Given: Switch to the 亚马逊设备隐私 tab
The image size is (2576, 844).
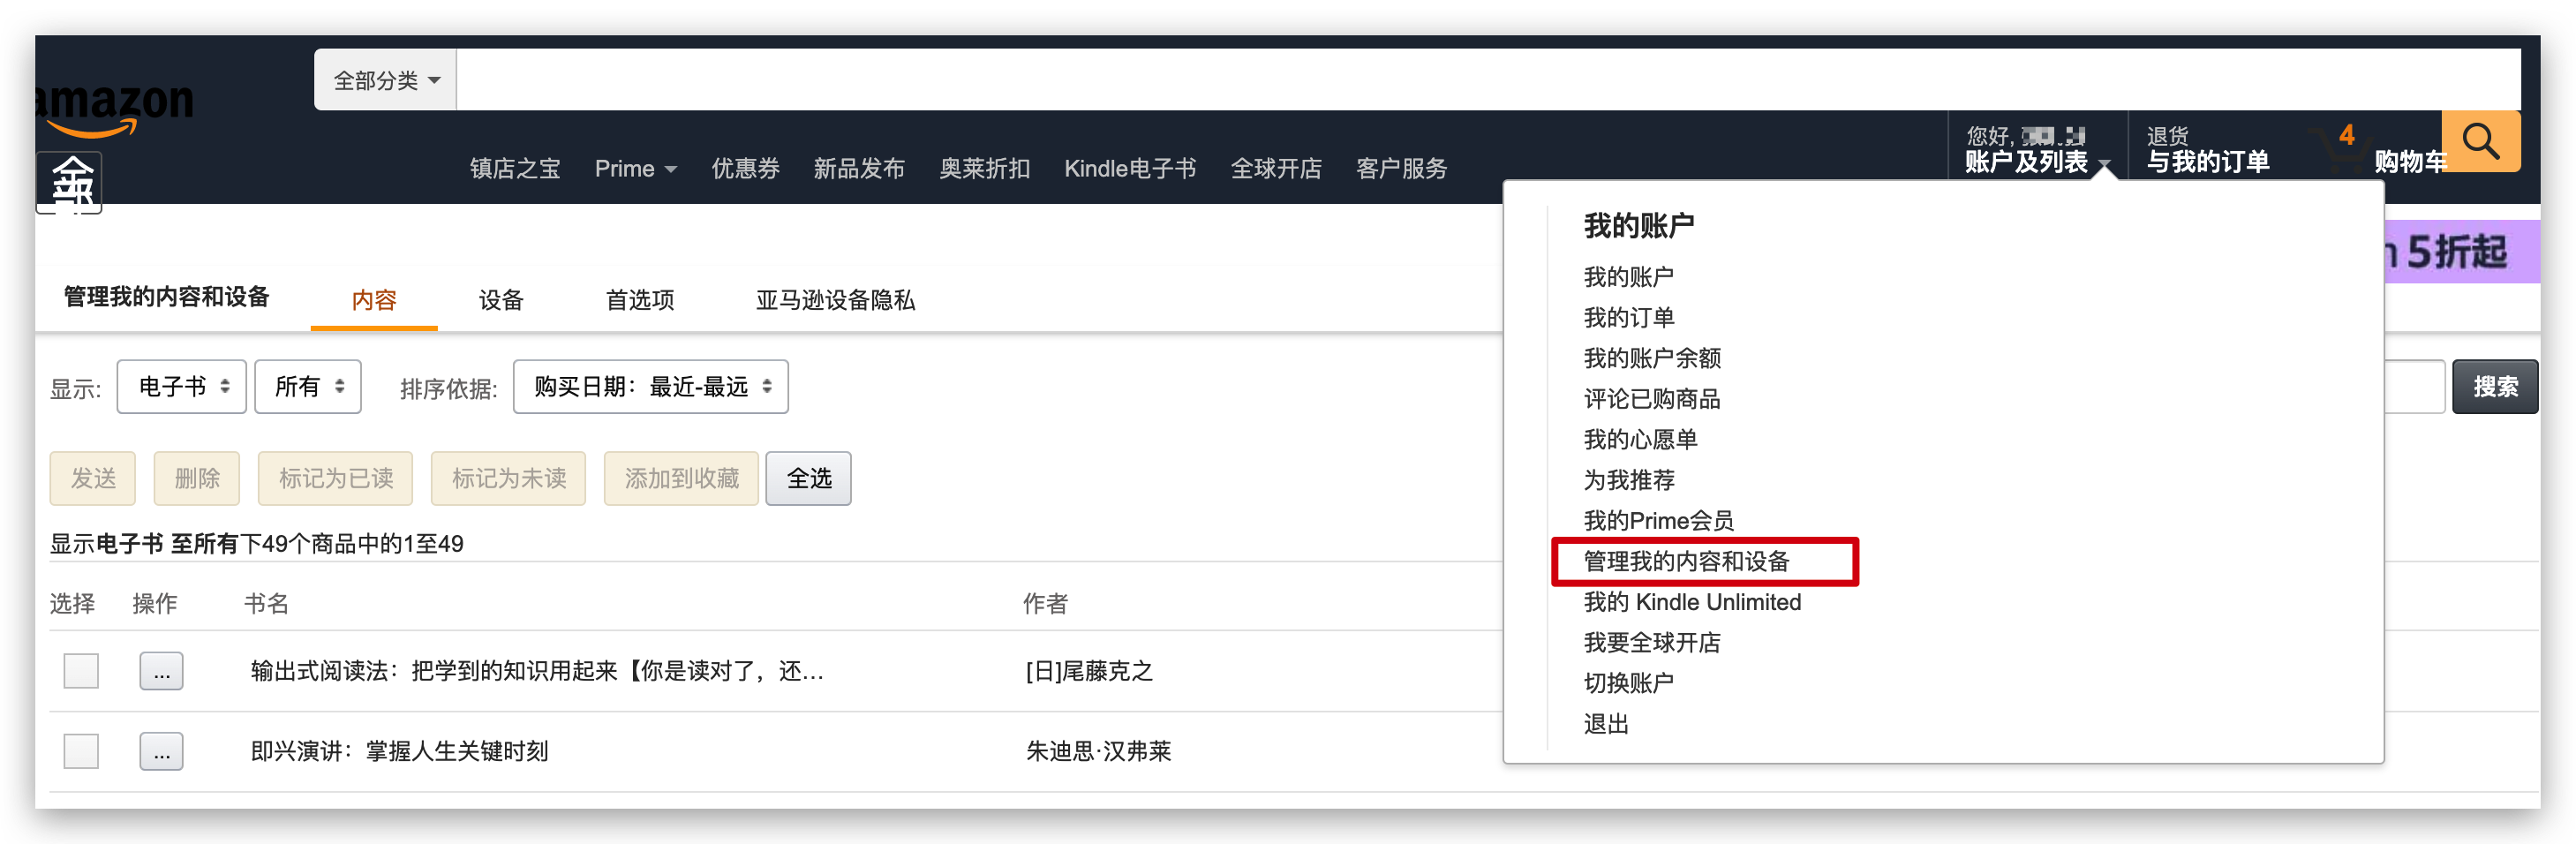Looking at the screenshot, I should (x=835, y=300).
